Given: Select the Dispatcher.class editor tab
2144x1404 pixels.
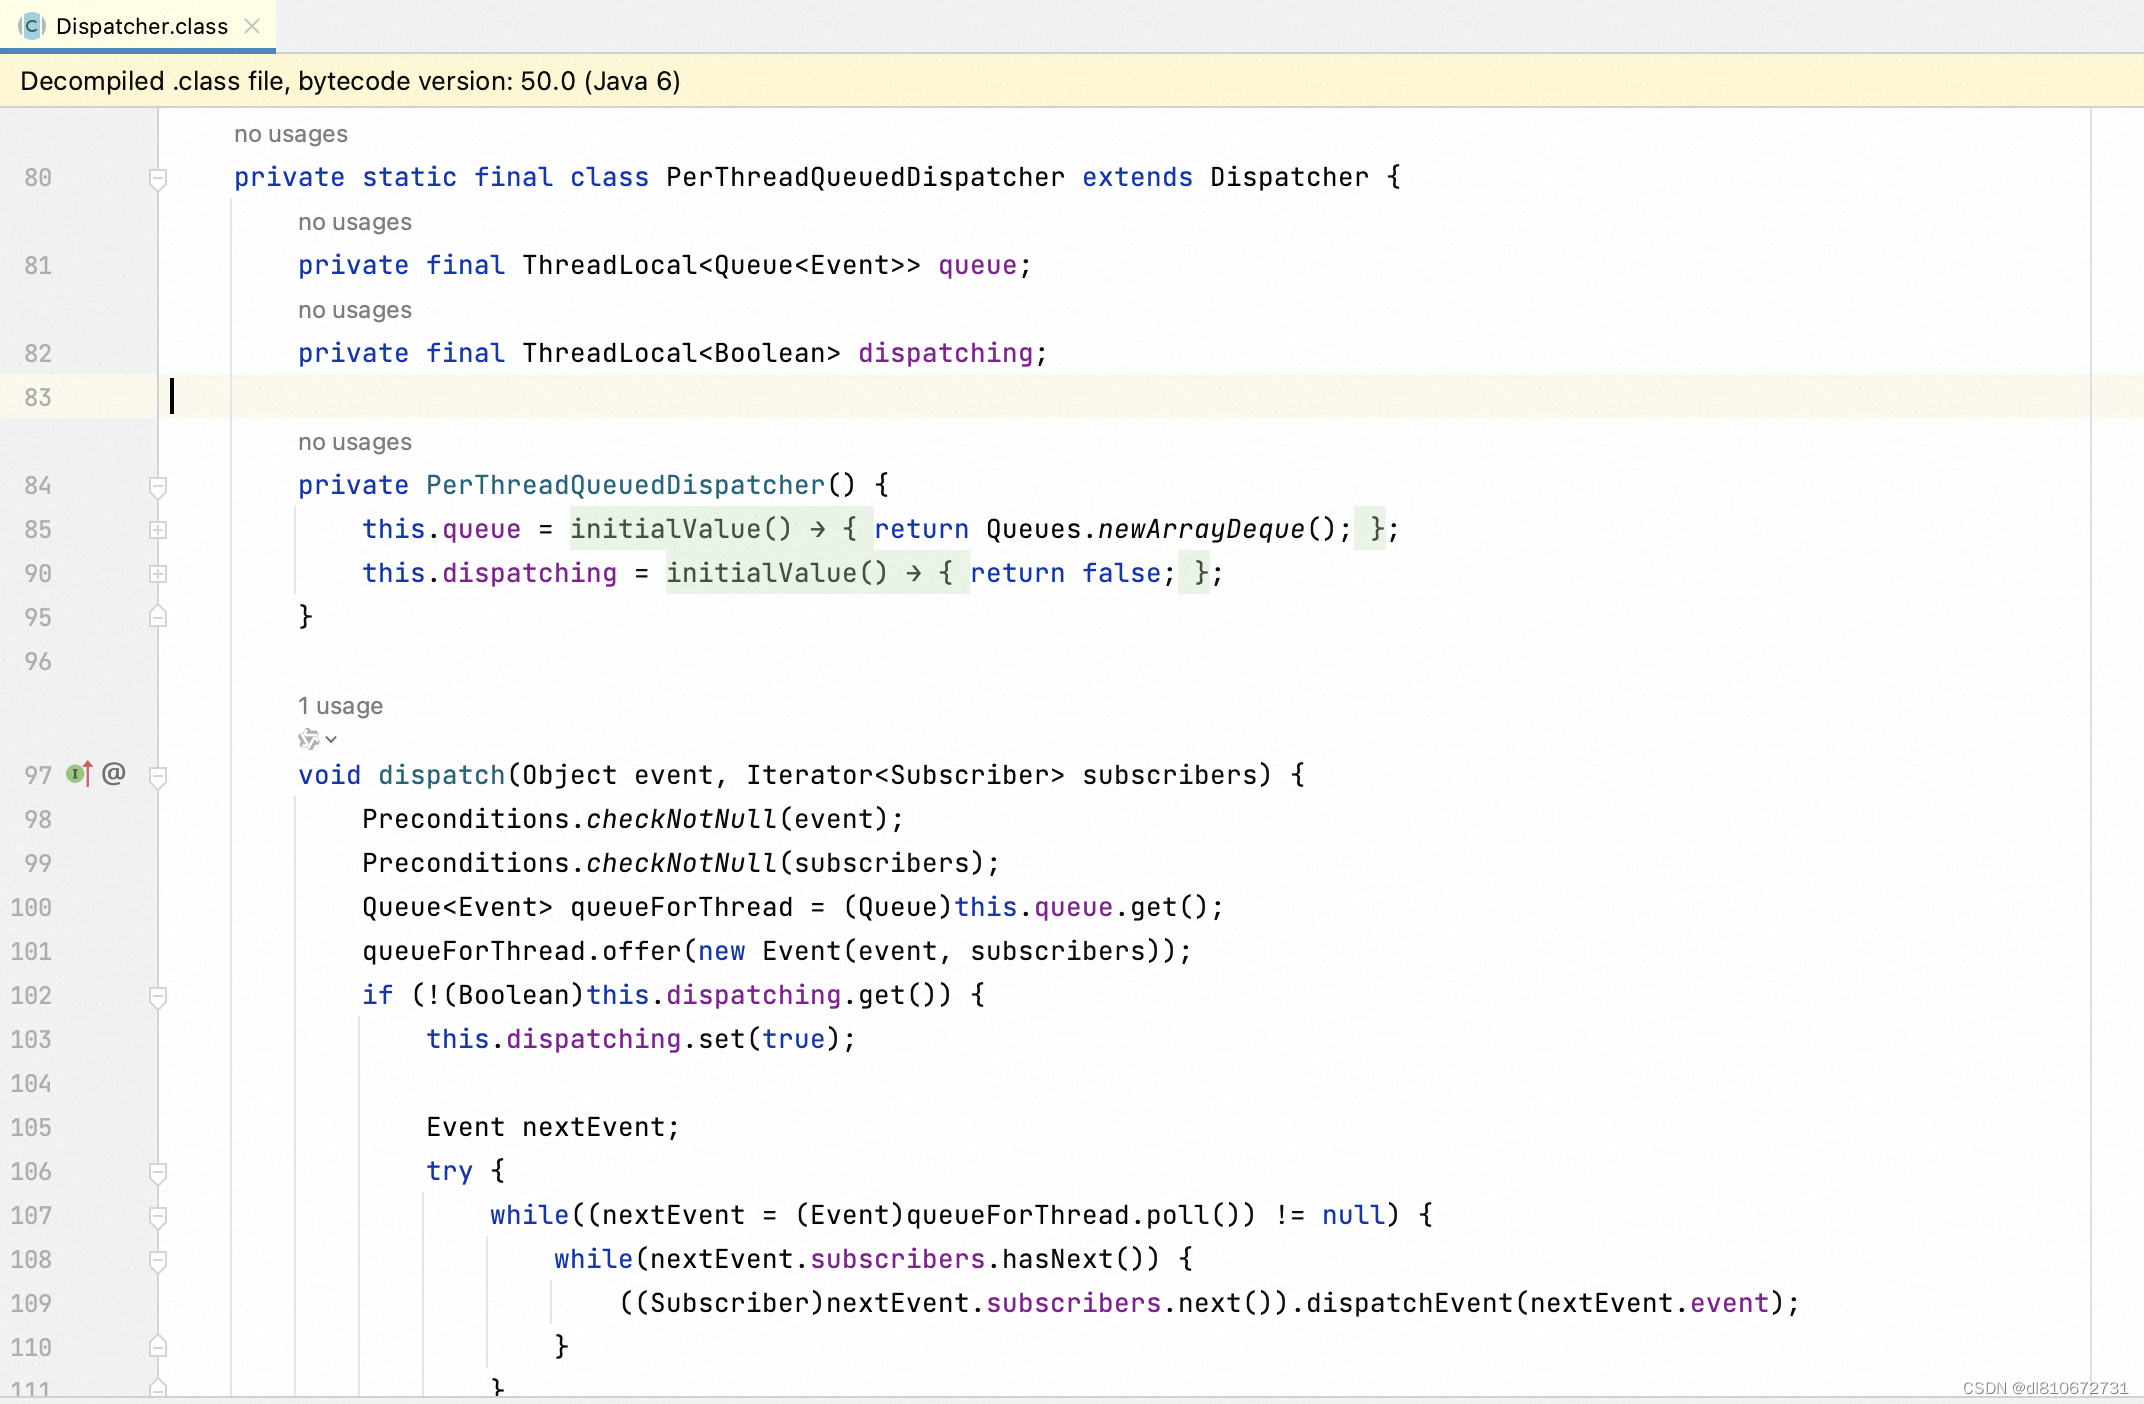Looking at the screenshot, I should tap(141, 26).
